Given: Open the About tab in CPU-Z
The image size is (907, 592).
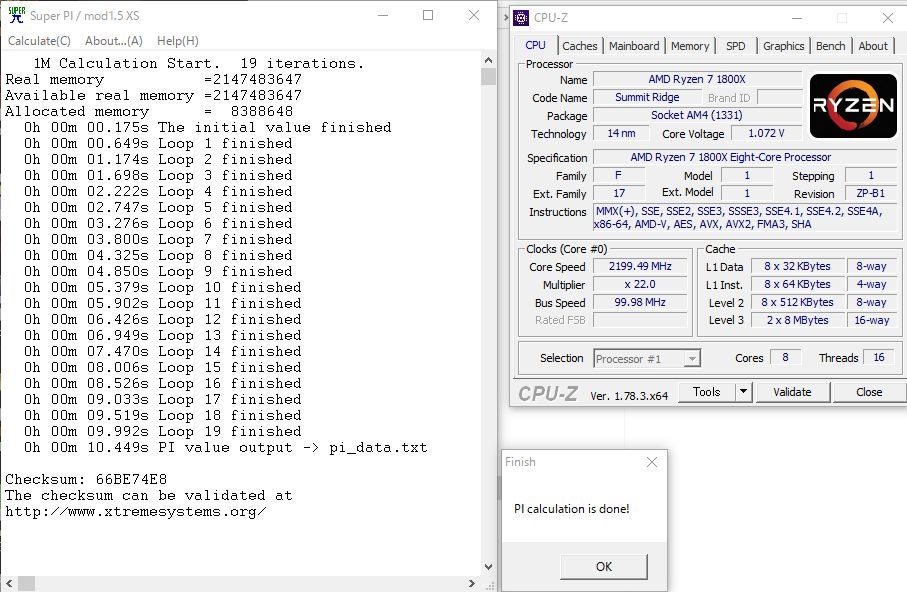Looking at the screenshot, I should point(872,46).
